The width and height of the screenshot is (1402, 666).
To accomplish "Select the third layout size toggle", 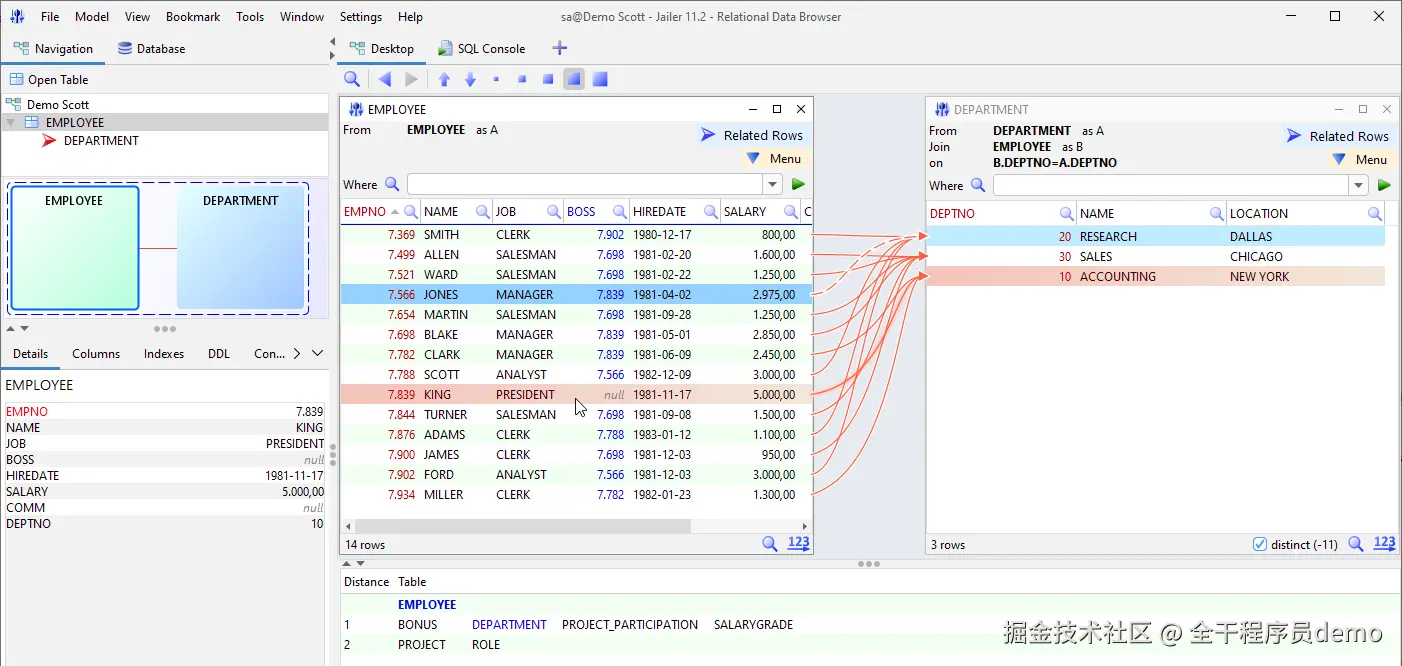I will click(548, 79).
